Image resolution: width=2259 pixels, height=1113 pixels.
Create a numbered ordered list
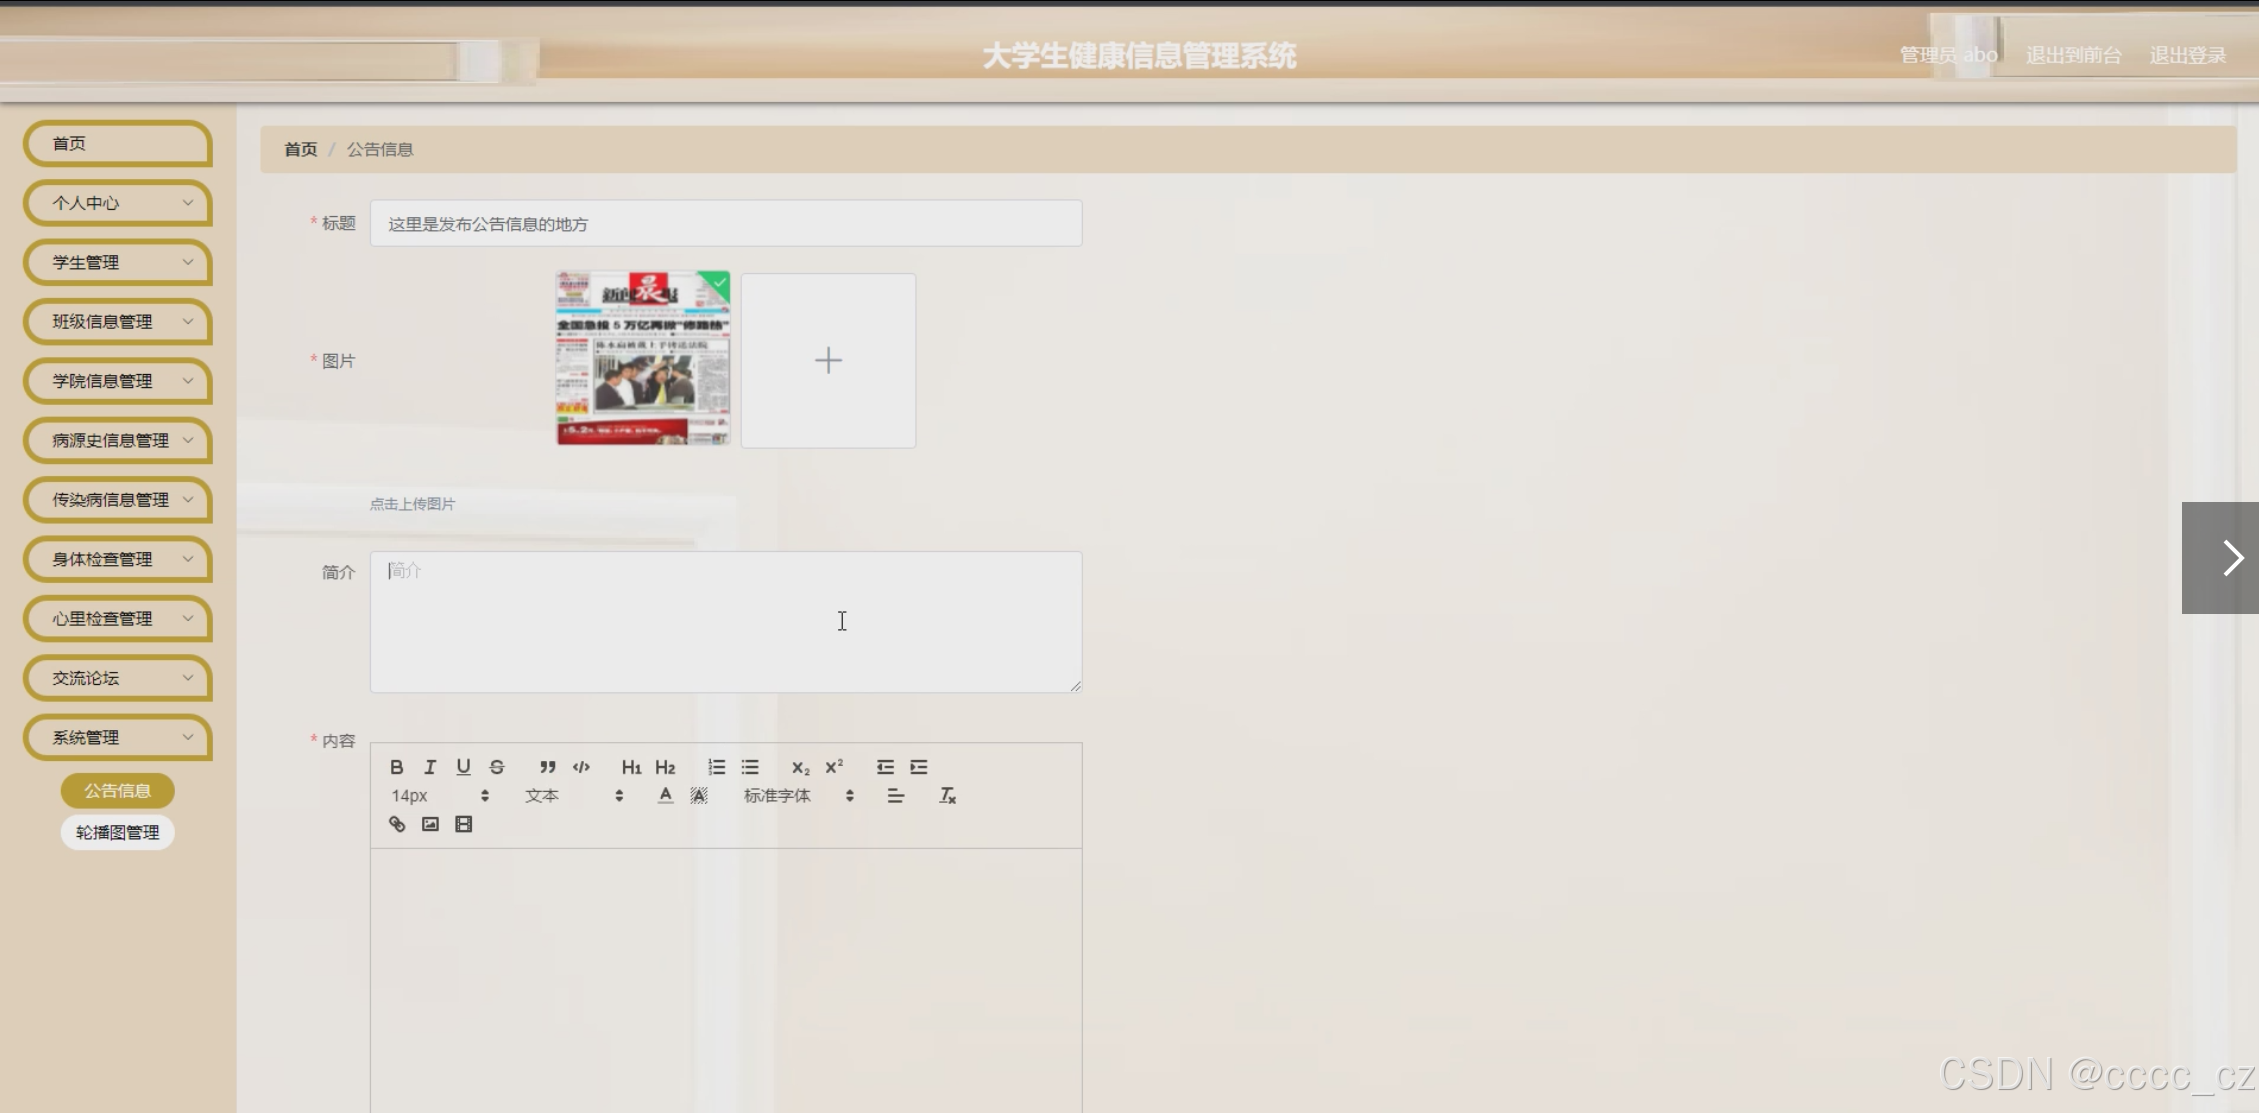point(716,767)
